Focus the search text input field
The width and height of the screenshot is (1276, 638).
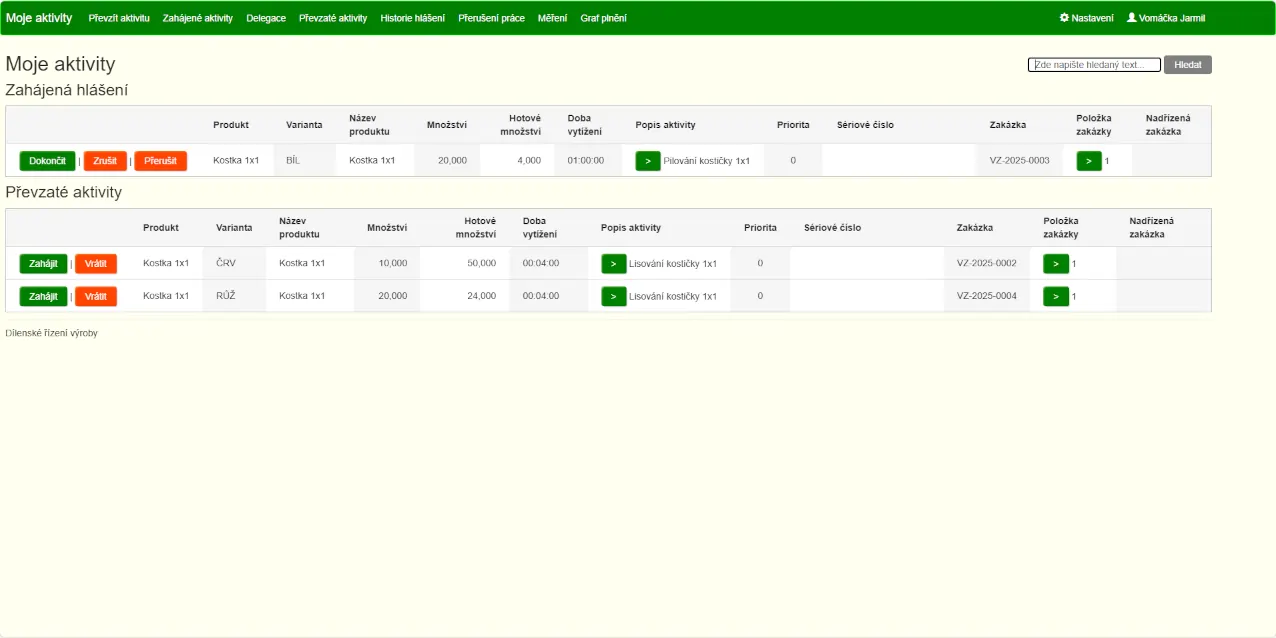pyautogui.click(x=1094, y=65)
